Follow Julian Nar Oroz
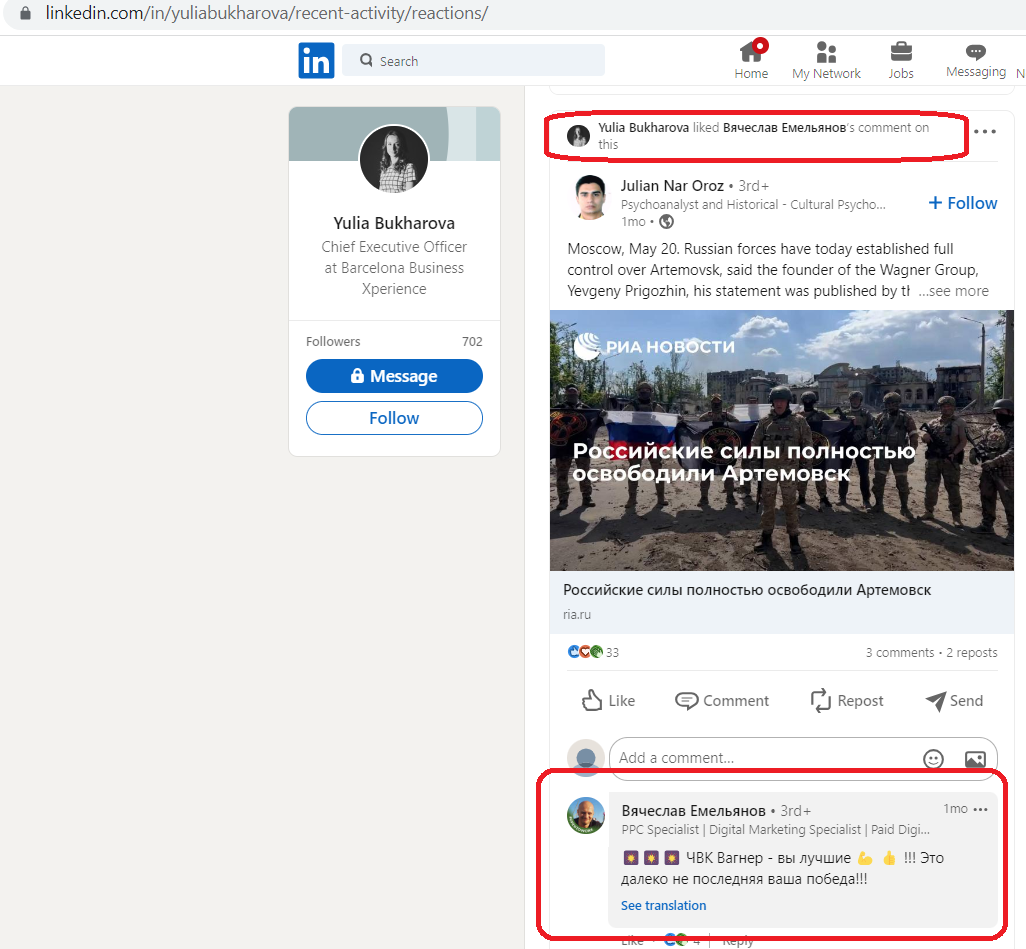Viewport: 1026px width, 949px height. tap(963, 204)
